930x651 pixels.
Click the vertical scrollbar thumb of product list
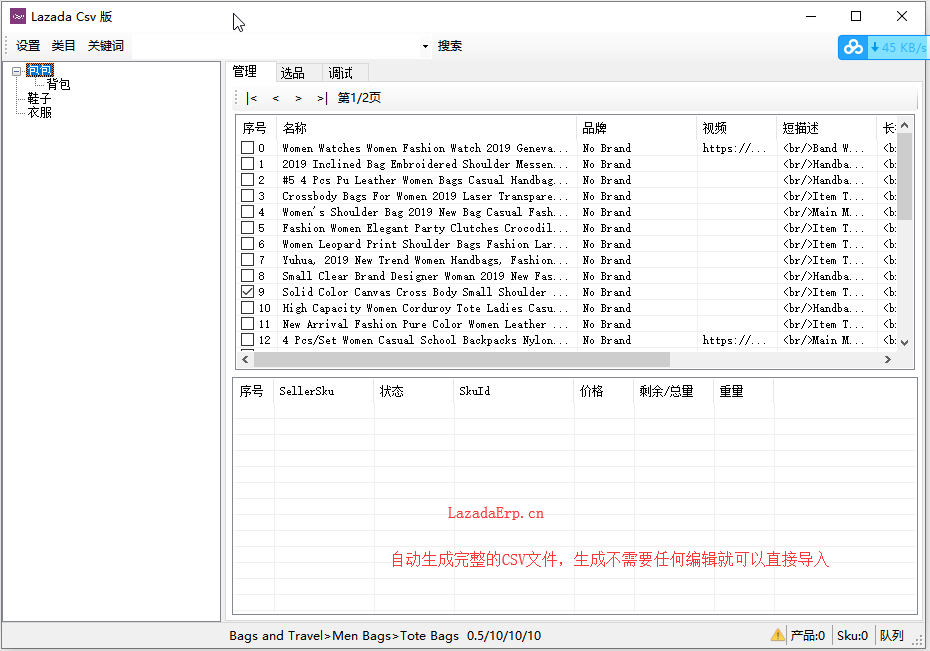coord(904,176)
